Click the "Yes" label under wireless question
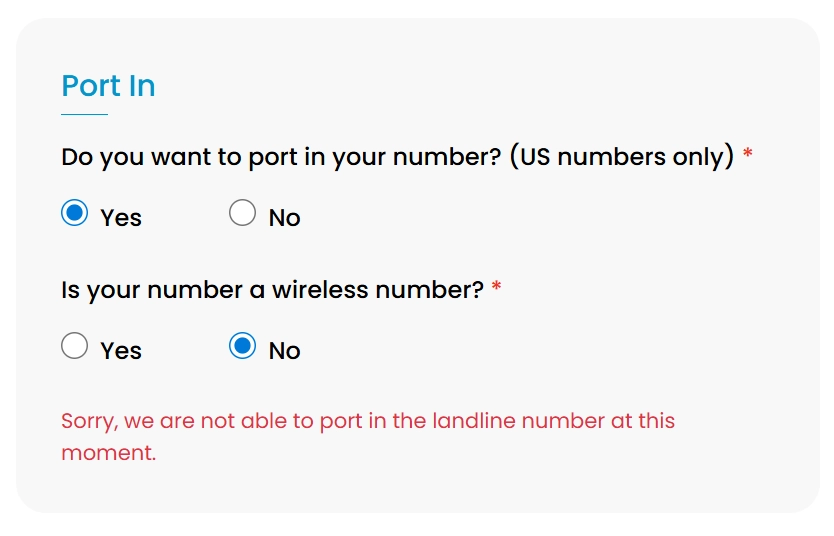The width and height of the screenshot is (834, 536). click(x=121, y=351)
